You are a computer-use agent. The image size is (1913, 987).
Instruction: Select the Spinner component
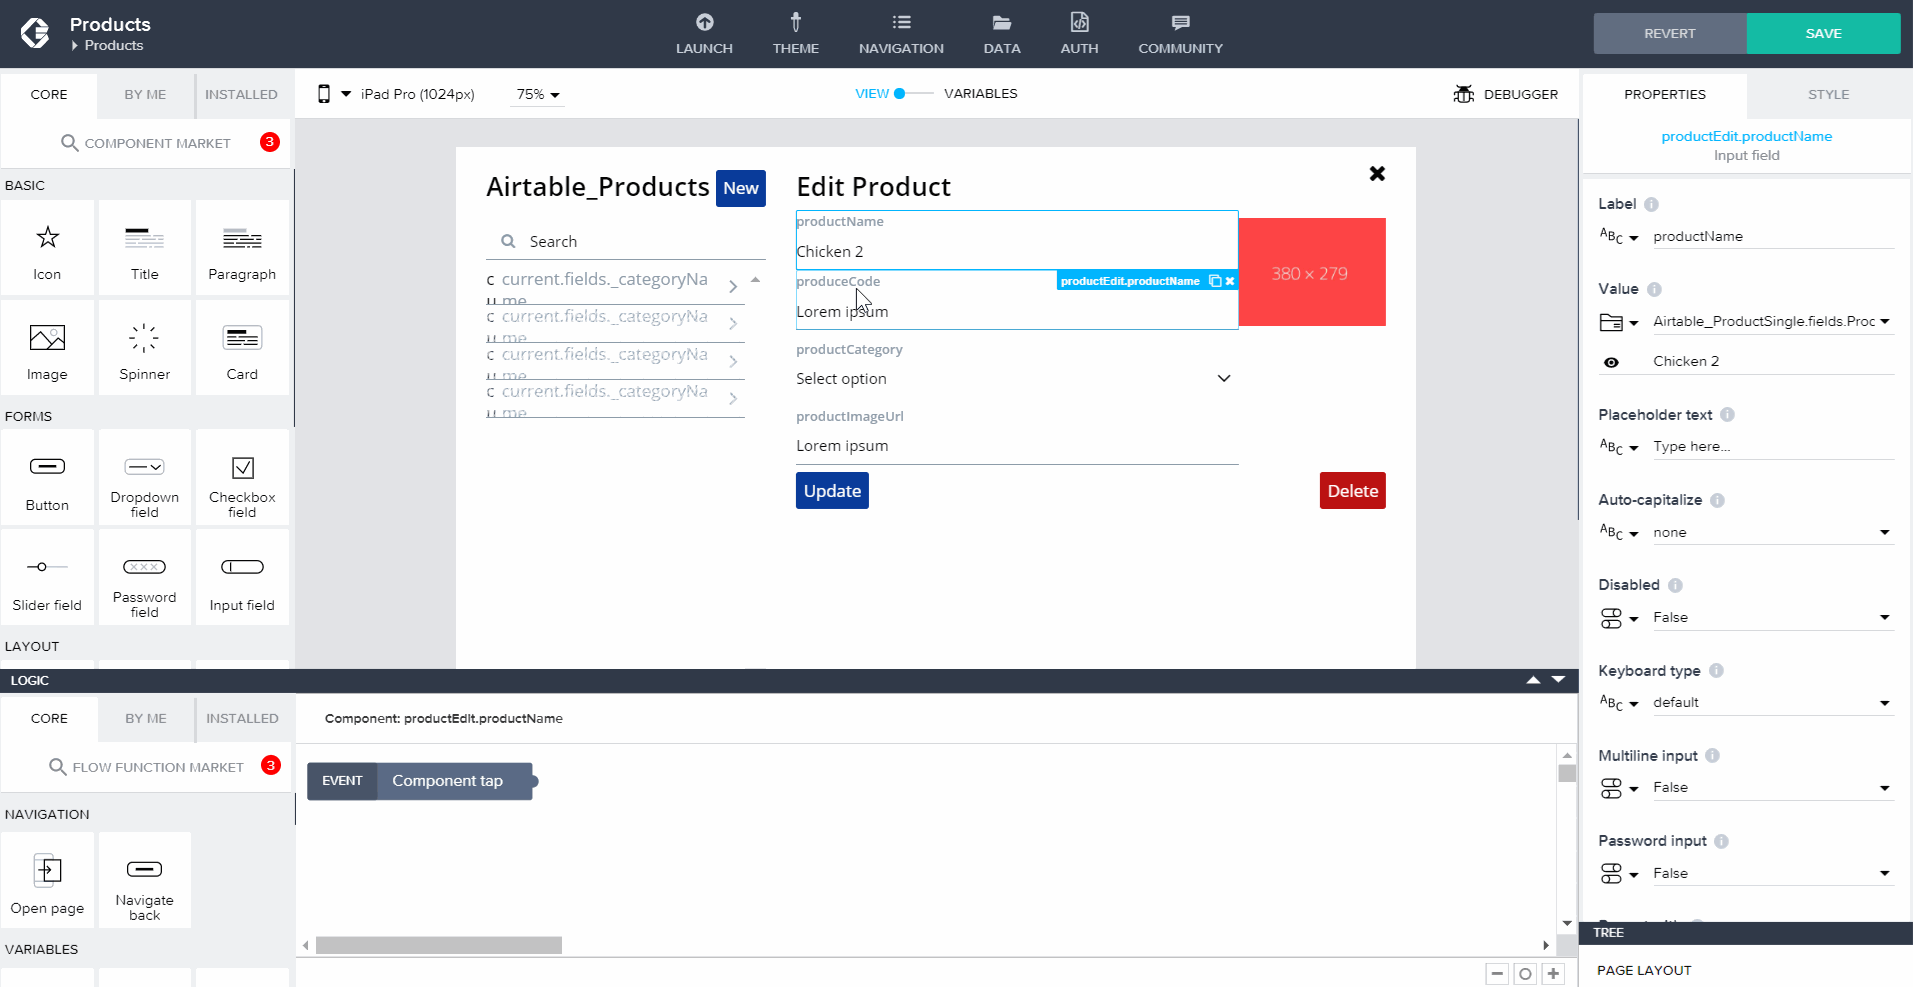(x=145, y=348)
